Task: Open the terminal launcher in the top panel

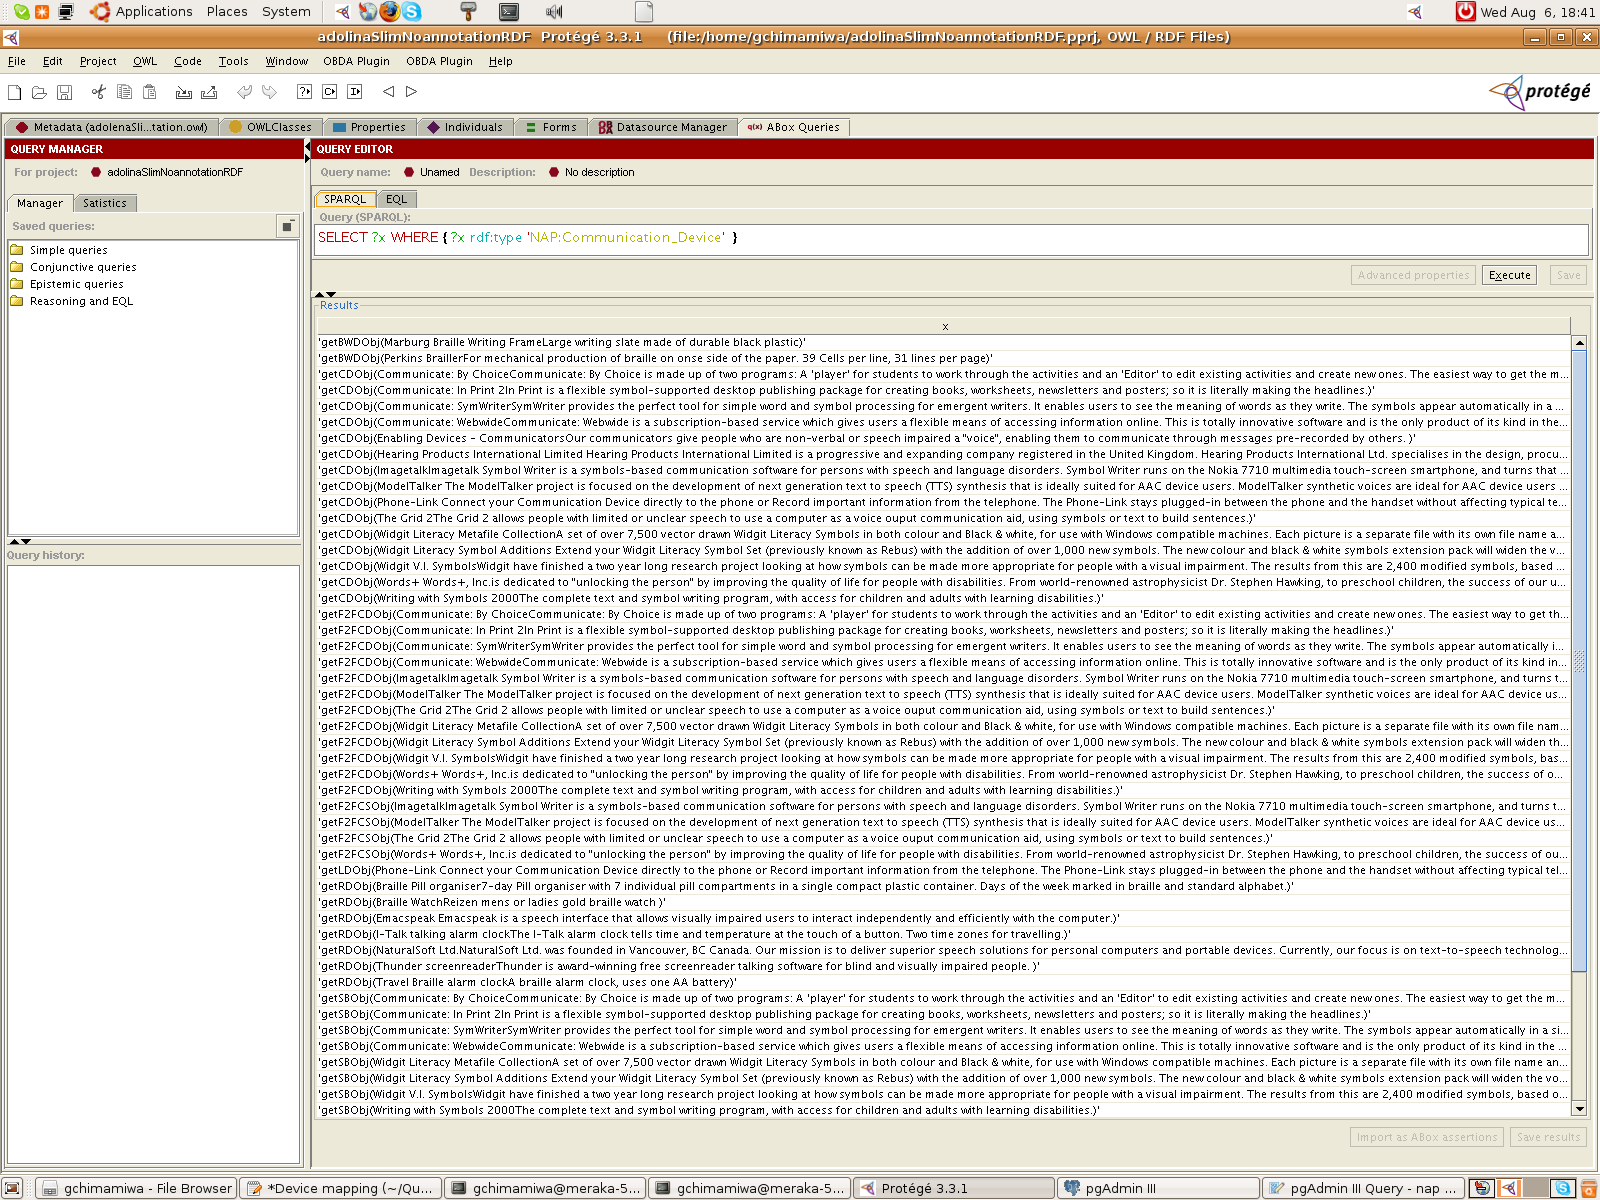Action: 509,12
